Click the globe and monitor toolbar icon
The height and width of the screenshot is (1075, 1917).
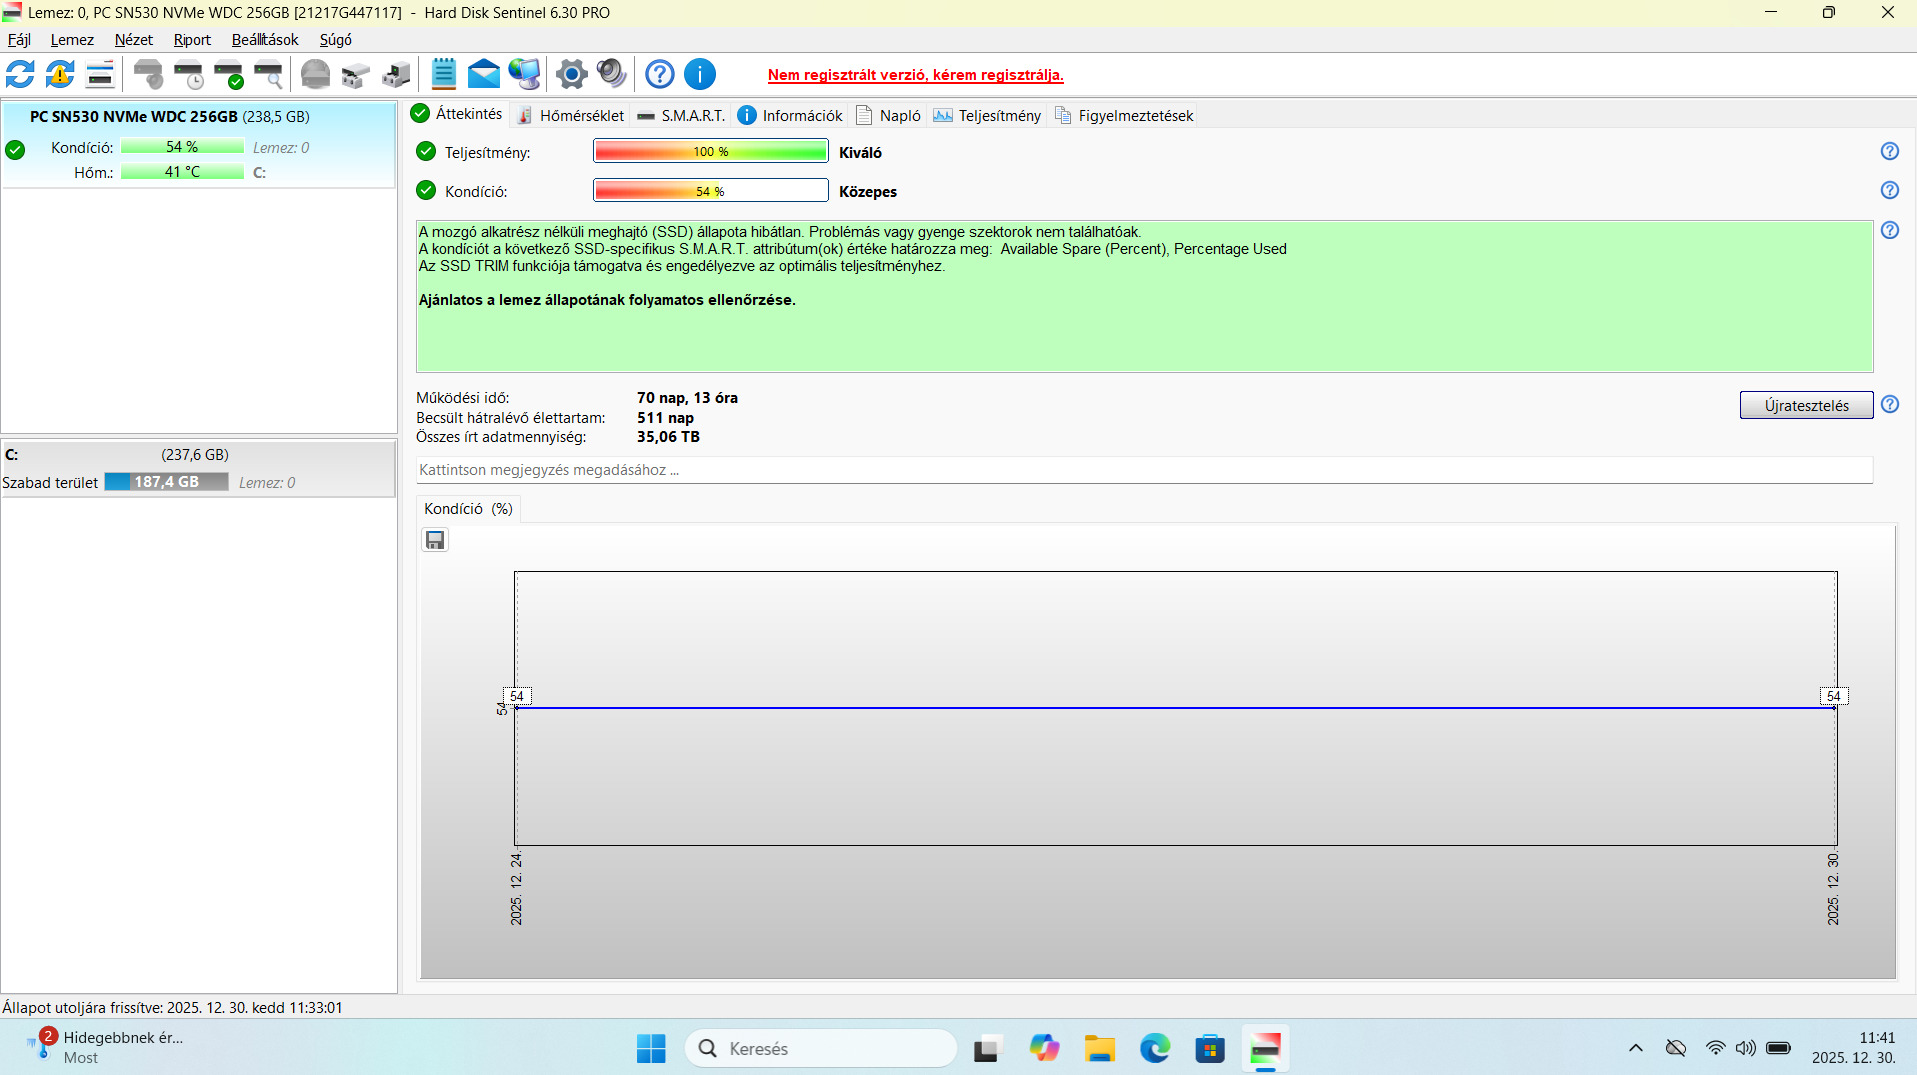(x=524, y=74)
